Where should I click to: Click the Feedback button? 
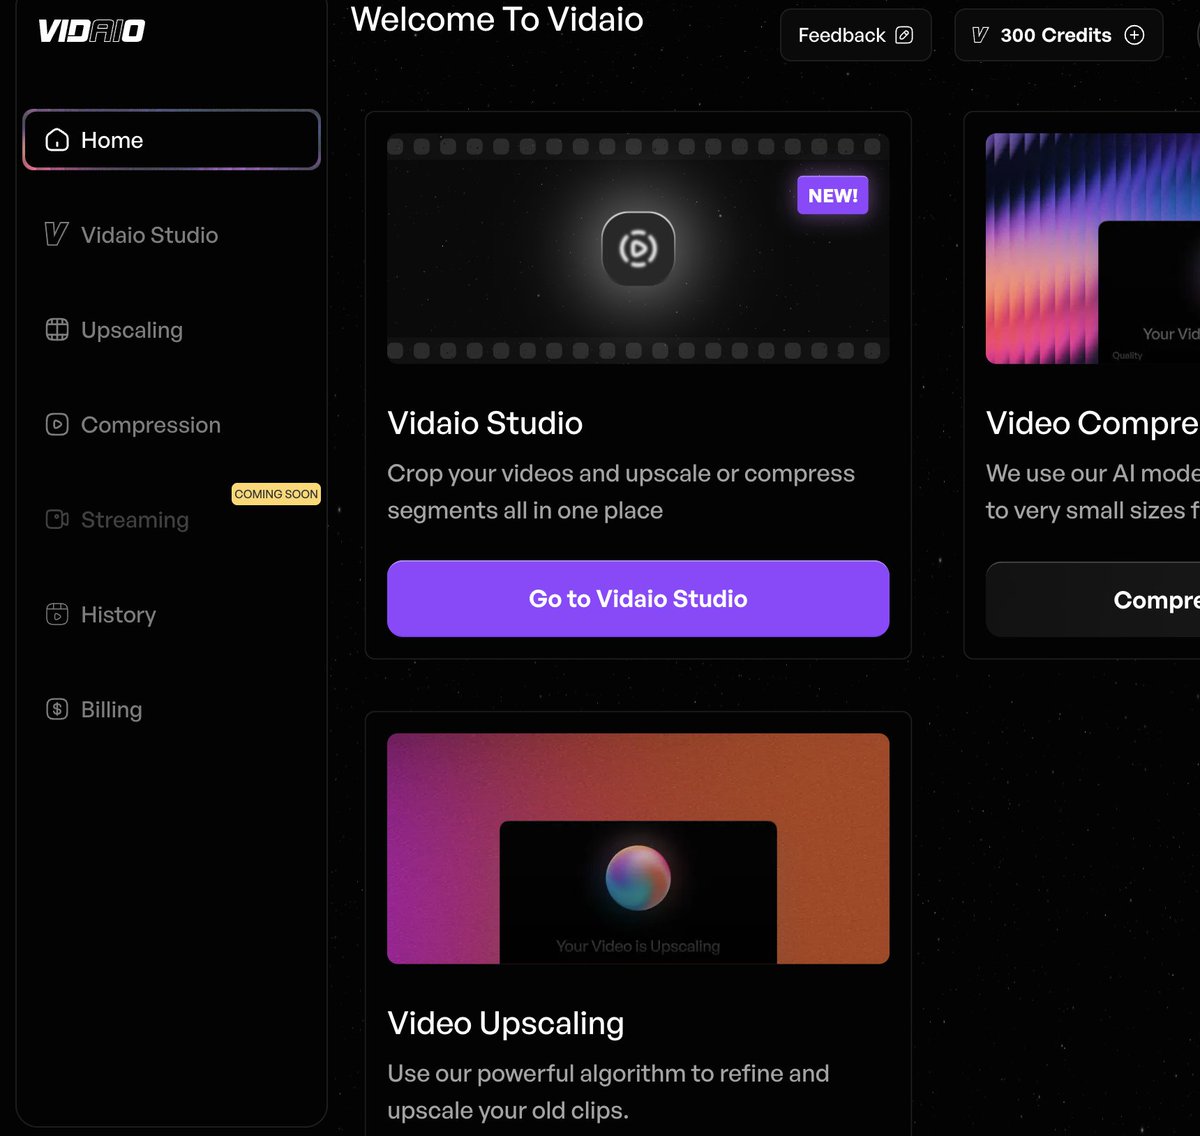coord(855,35)
